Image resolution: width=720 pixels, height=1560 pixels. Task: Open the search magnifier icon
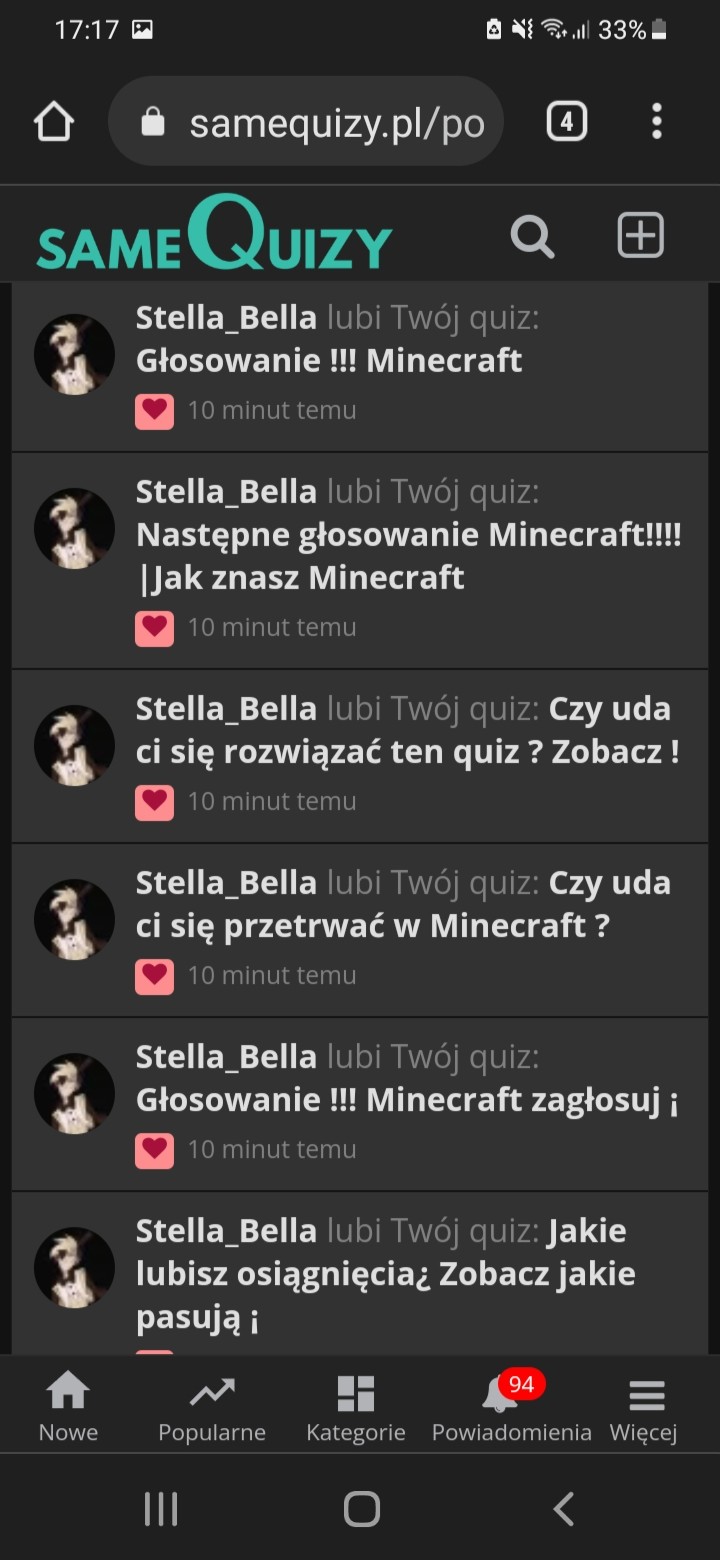coord(532,237)
